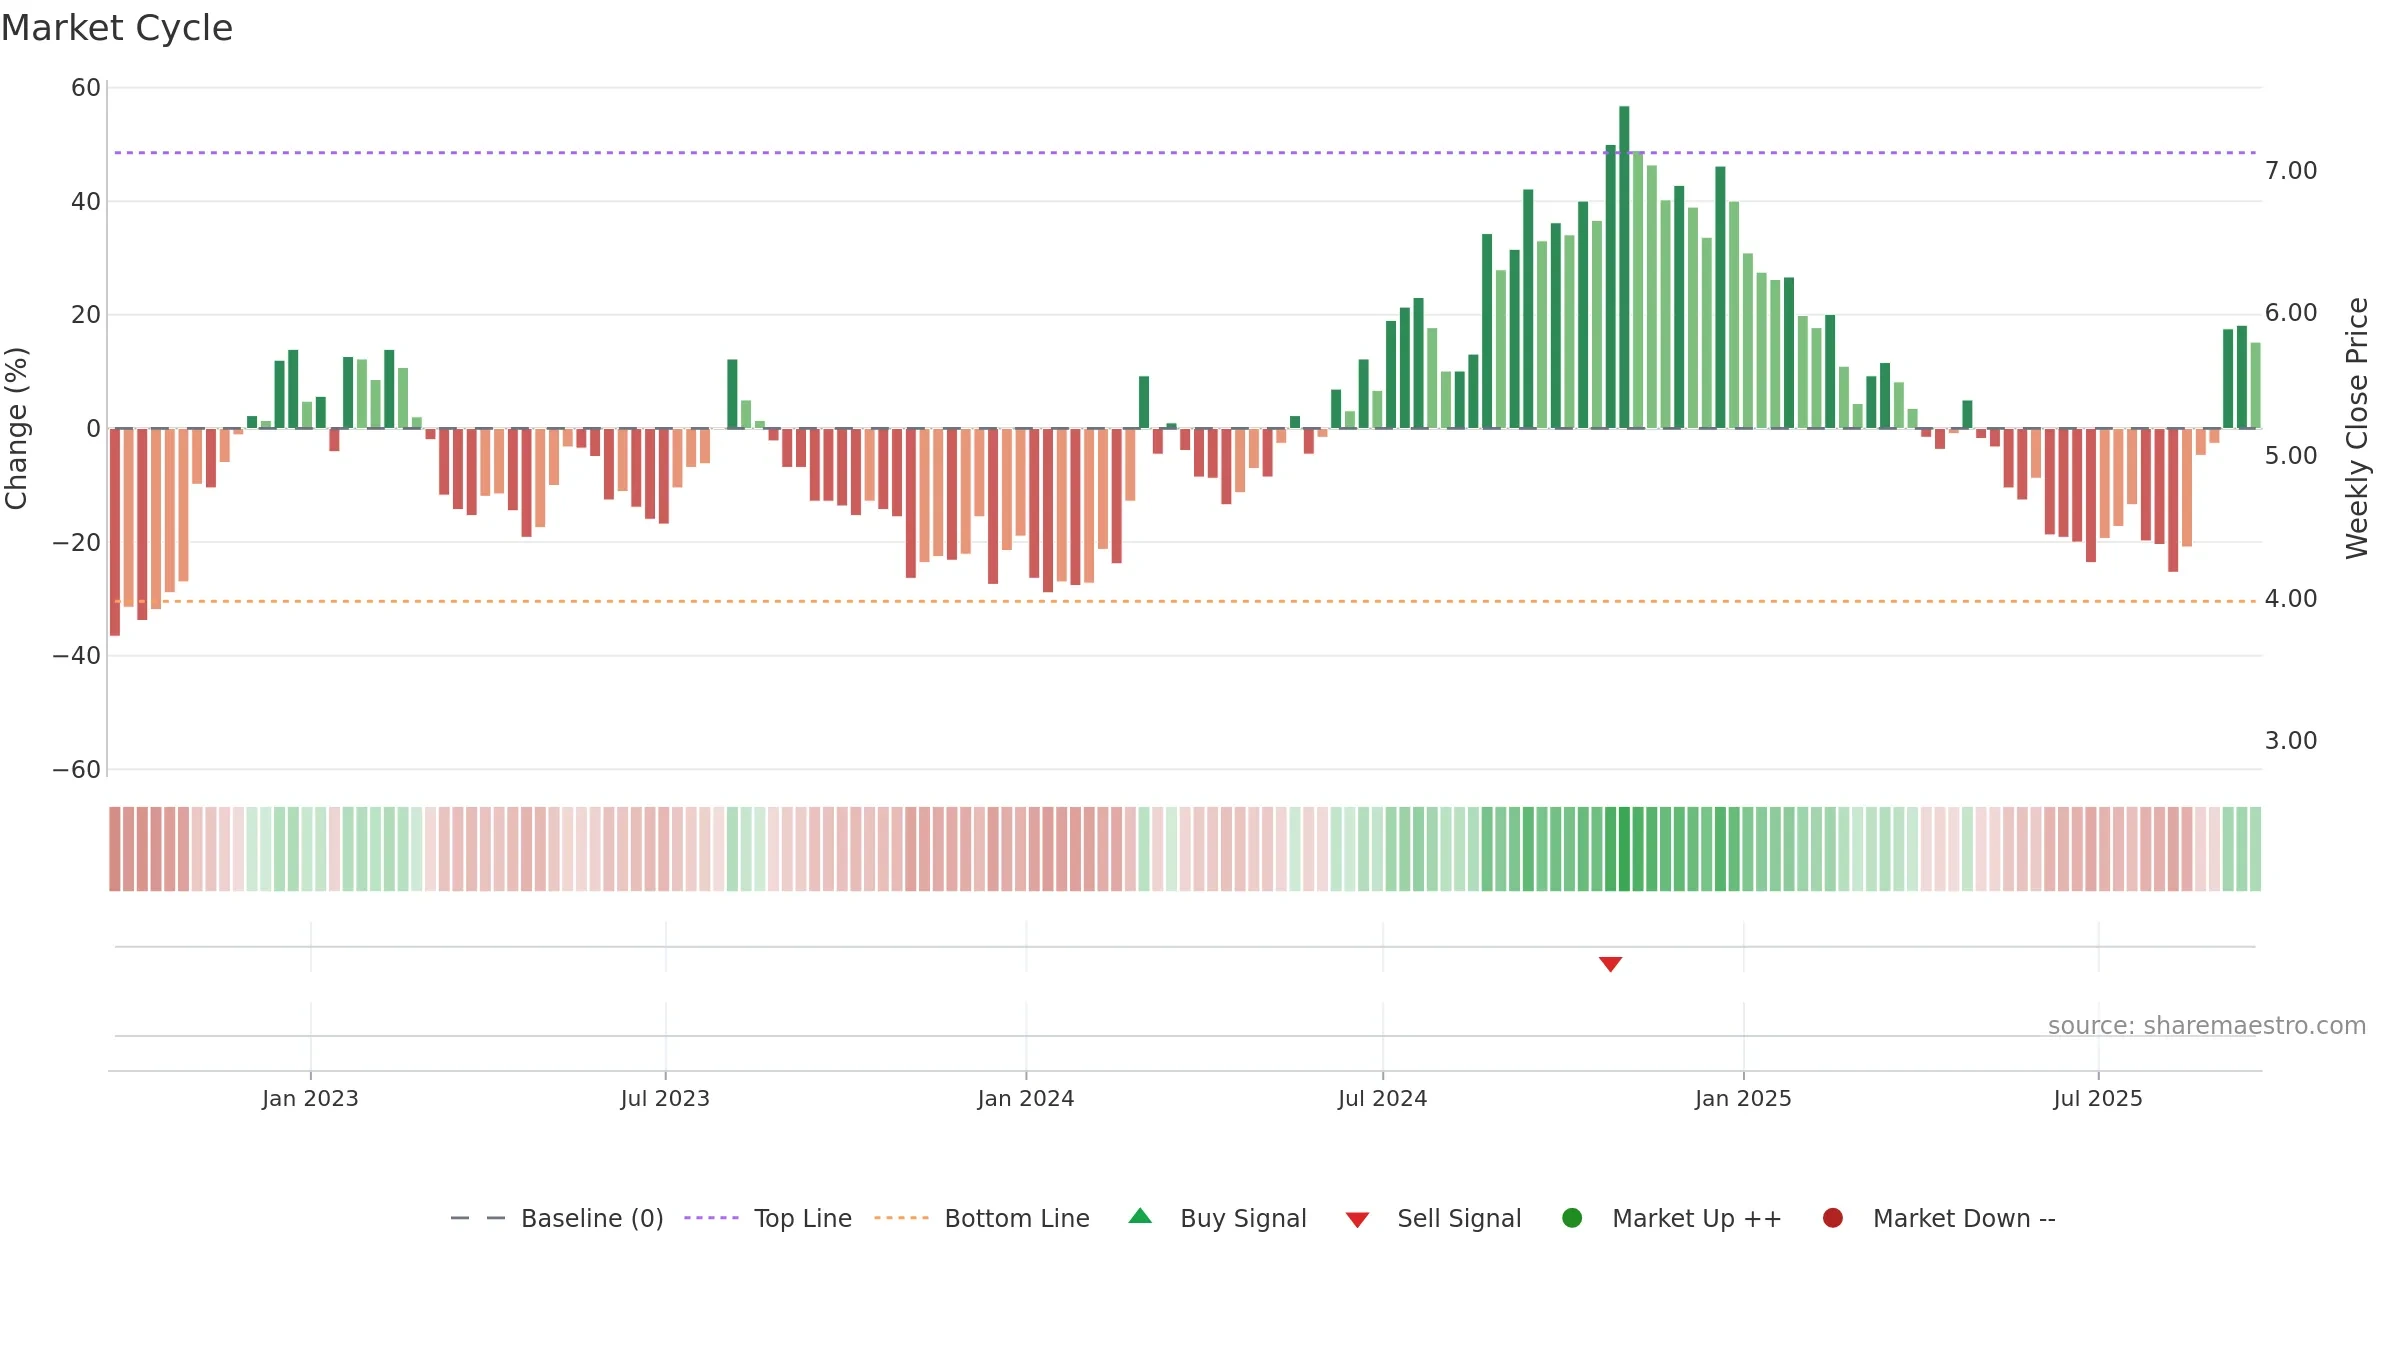Click the Jan 2025 axis label

[x=1743, y=1099]
